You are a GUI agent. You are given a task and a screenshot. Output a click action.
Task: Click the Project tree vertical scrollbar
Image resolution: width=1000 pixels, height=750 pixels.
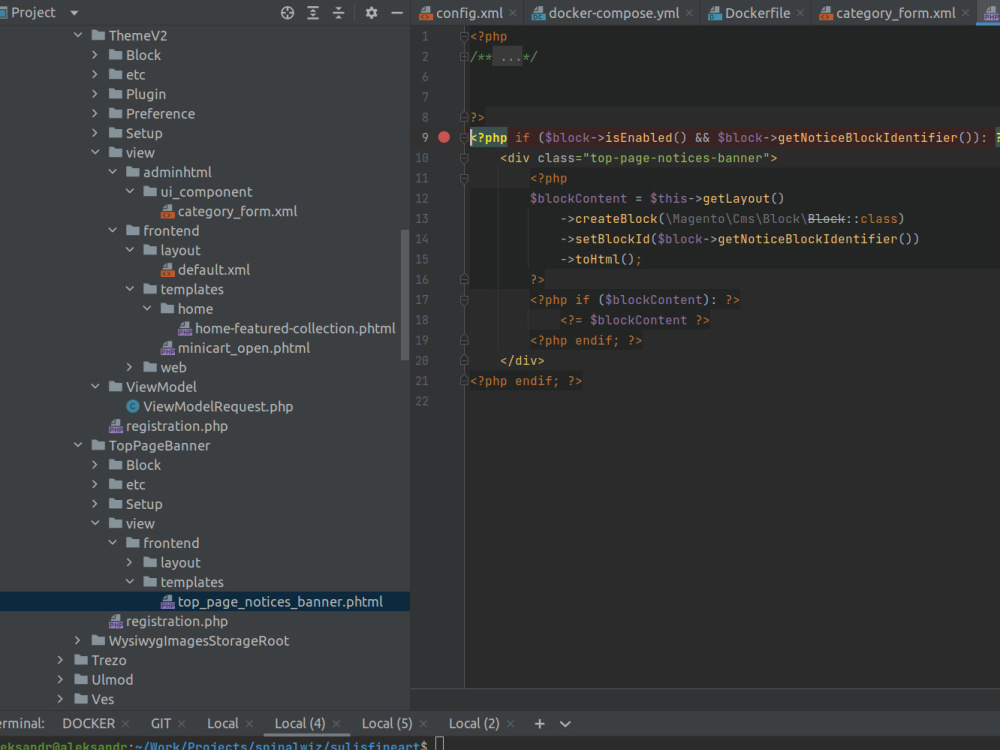(x=404, y=295)
